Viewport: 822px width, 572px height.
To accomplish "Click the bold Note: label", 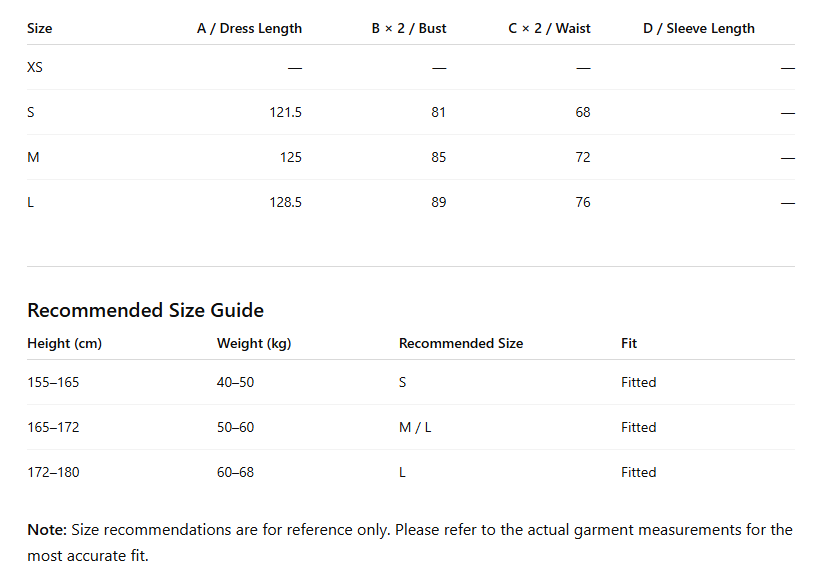I will (47, 530).
